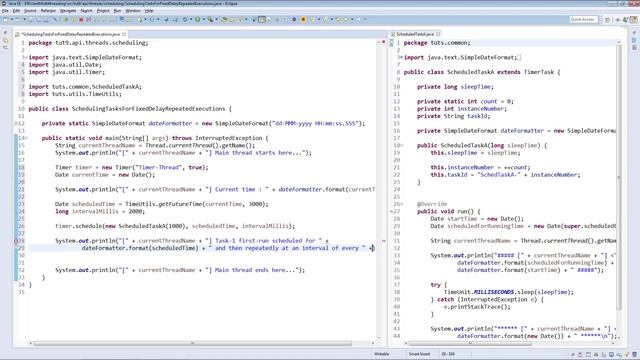This screenshot has height=360, width=640.
Task: Click the Debug bug launch icon
Action: [x=185, y=19]
